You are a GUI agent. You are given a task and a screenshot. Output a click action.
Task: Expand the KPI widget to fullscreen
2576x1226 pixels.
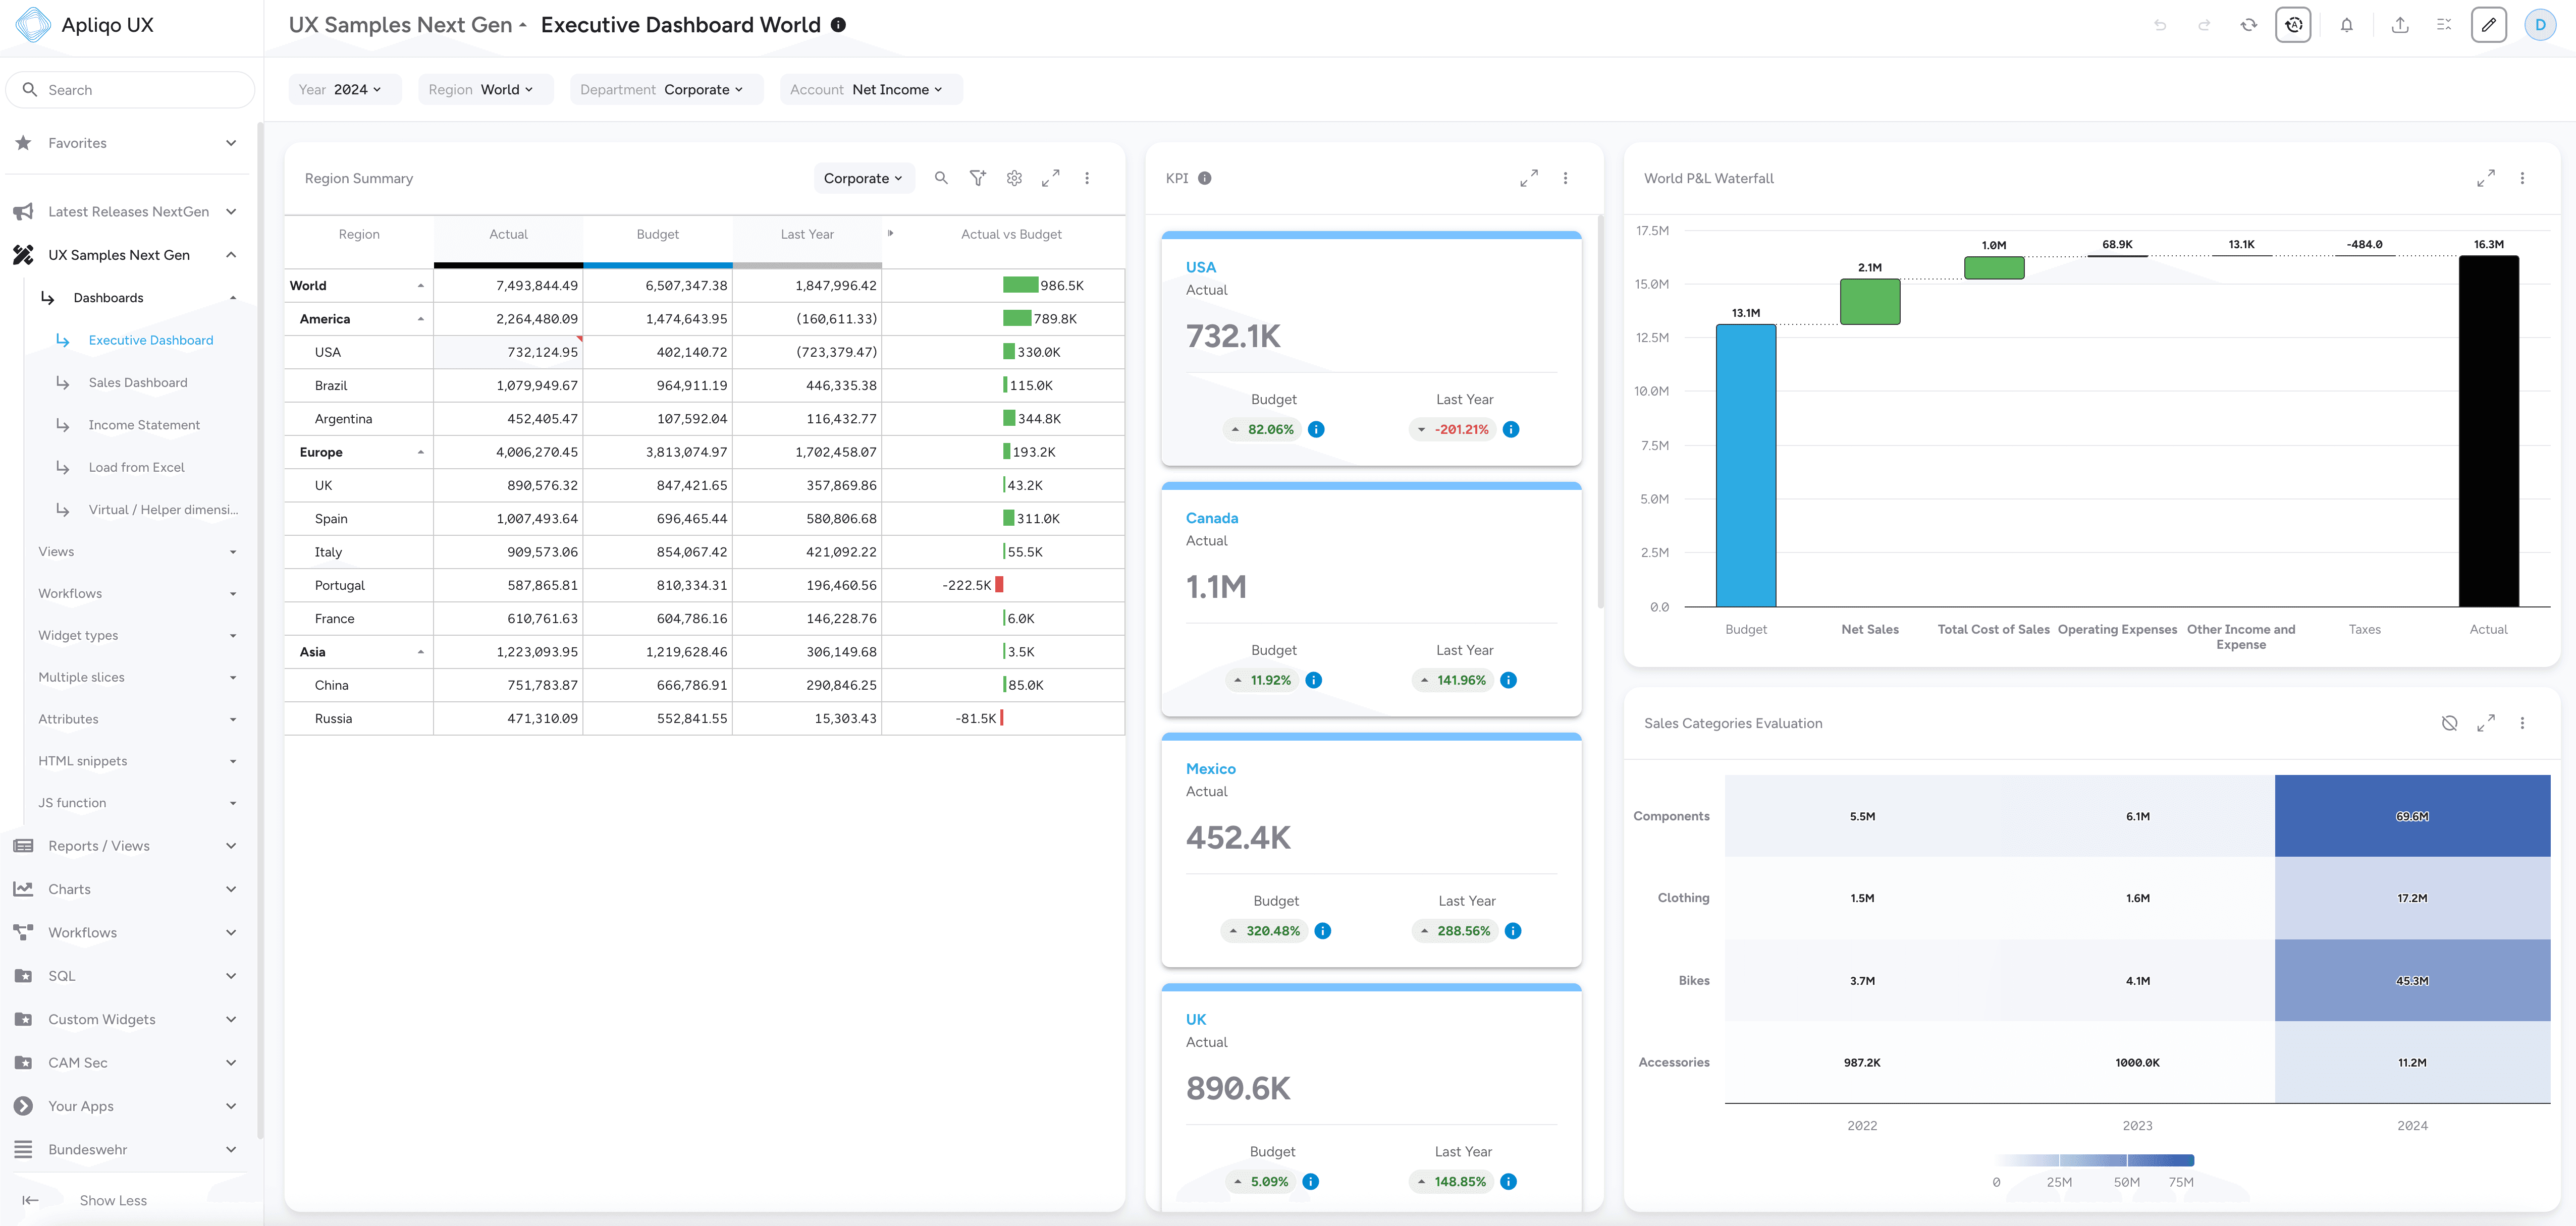coord(1528,178)
